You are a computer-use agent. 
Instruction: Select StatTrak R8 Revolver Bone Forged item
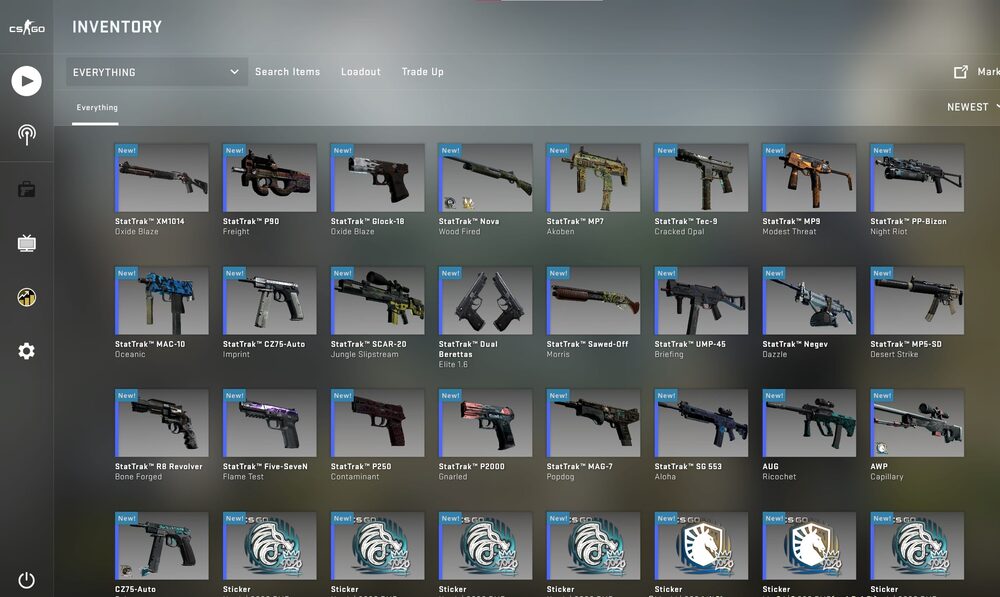coord(161,422)
